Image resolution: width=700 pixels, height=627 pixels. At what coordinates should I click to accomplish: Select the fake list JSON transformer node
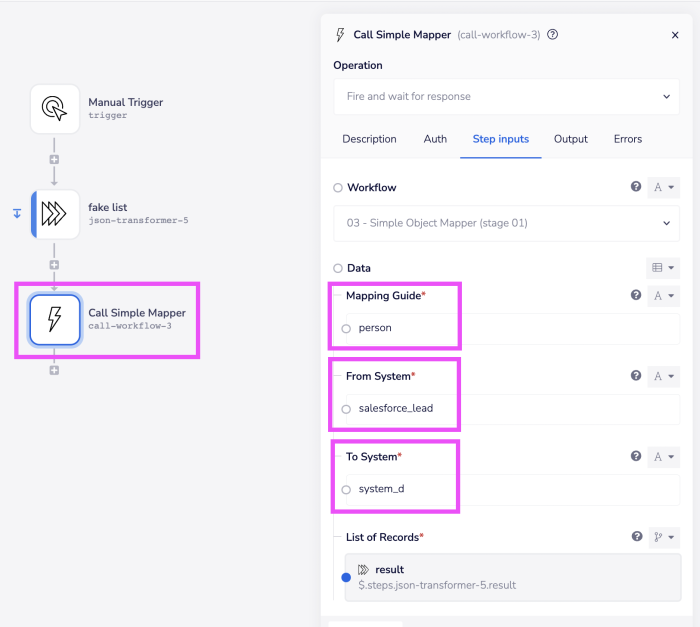pos(54,214)
